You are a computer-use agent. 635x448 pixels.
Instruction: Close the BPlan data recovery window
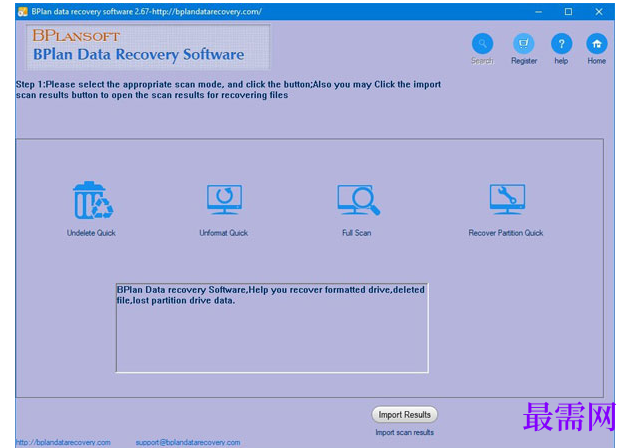599,12
